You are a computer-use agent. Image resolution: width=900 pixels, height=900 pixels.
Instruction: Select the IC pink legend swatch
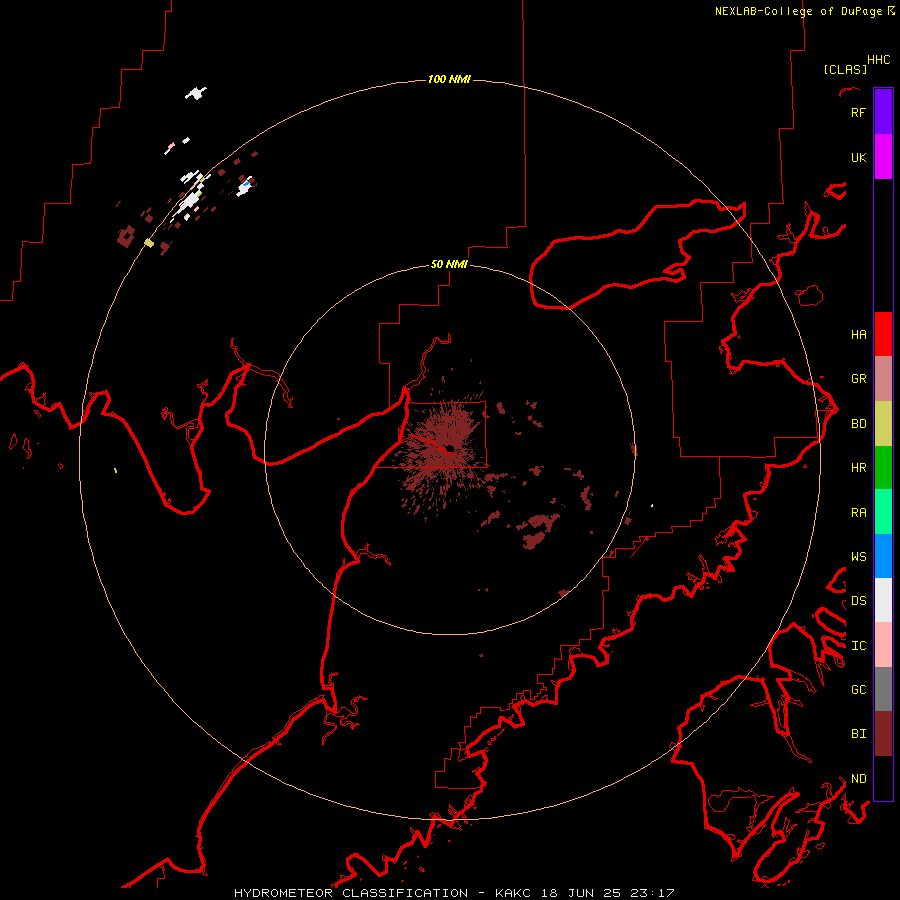883,645
